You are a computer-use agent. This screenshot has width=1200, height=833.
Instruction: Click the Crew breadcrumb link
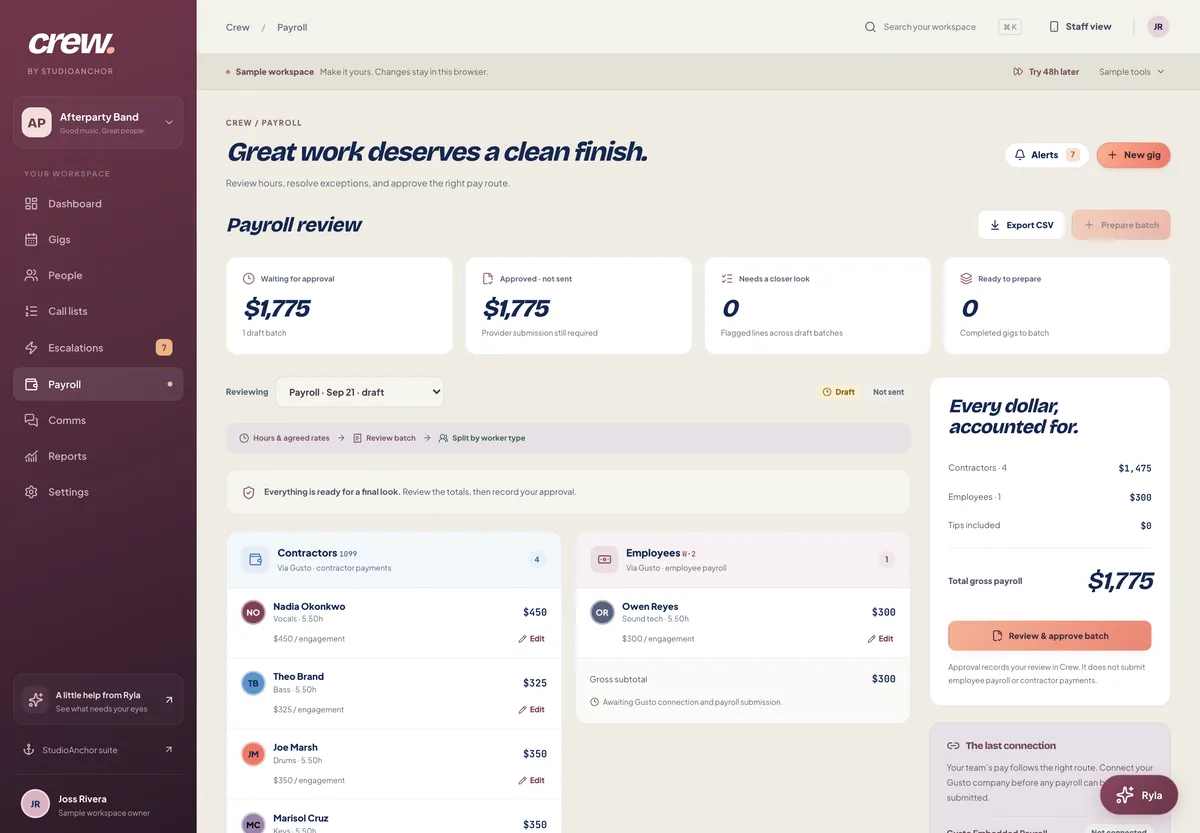(238, 27)
